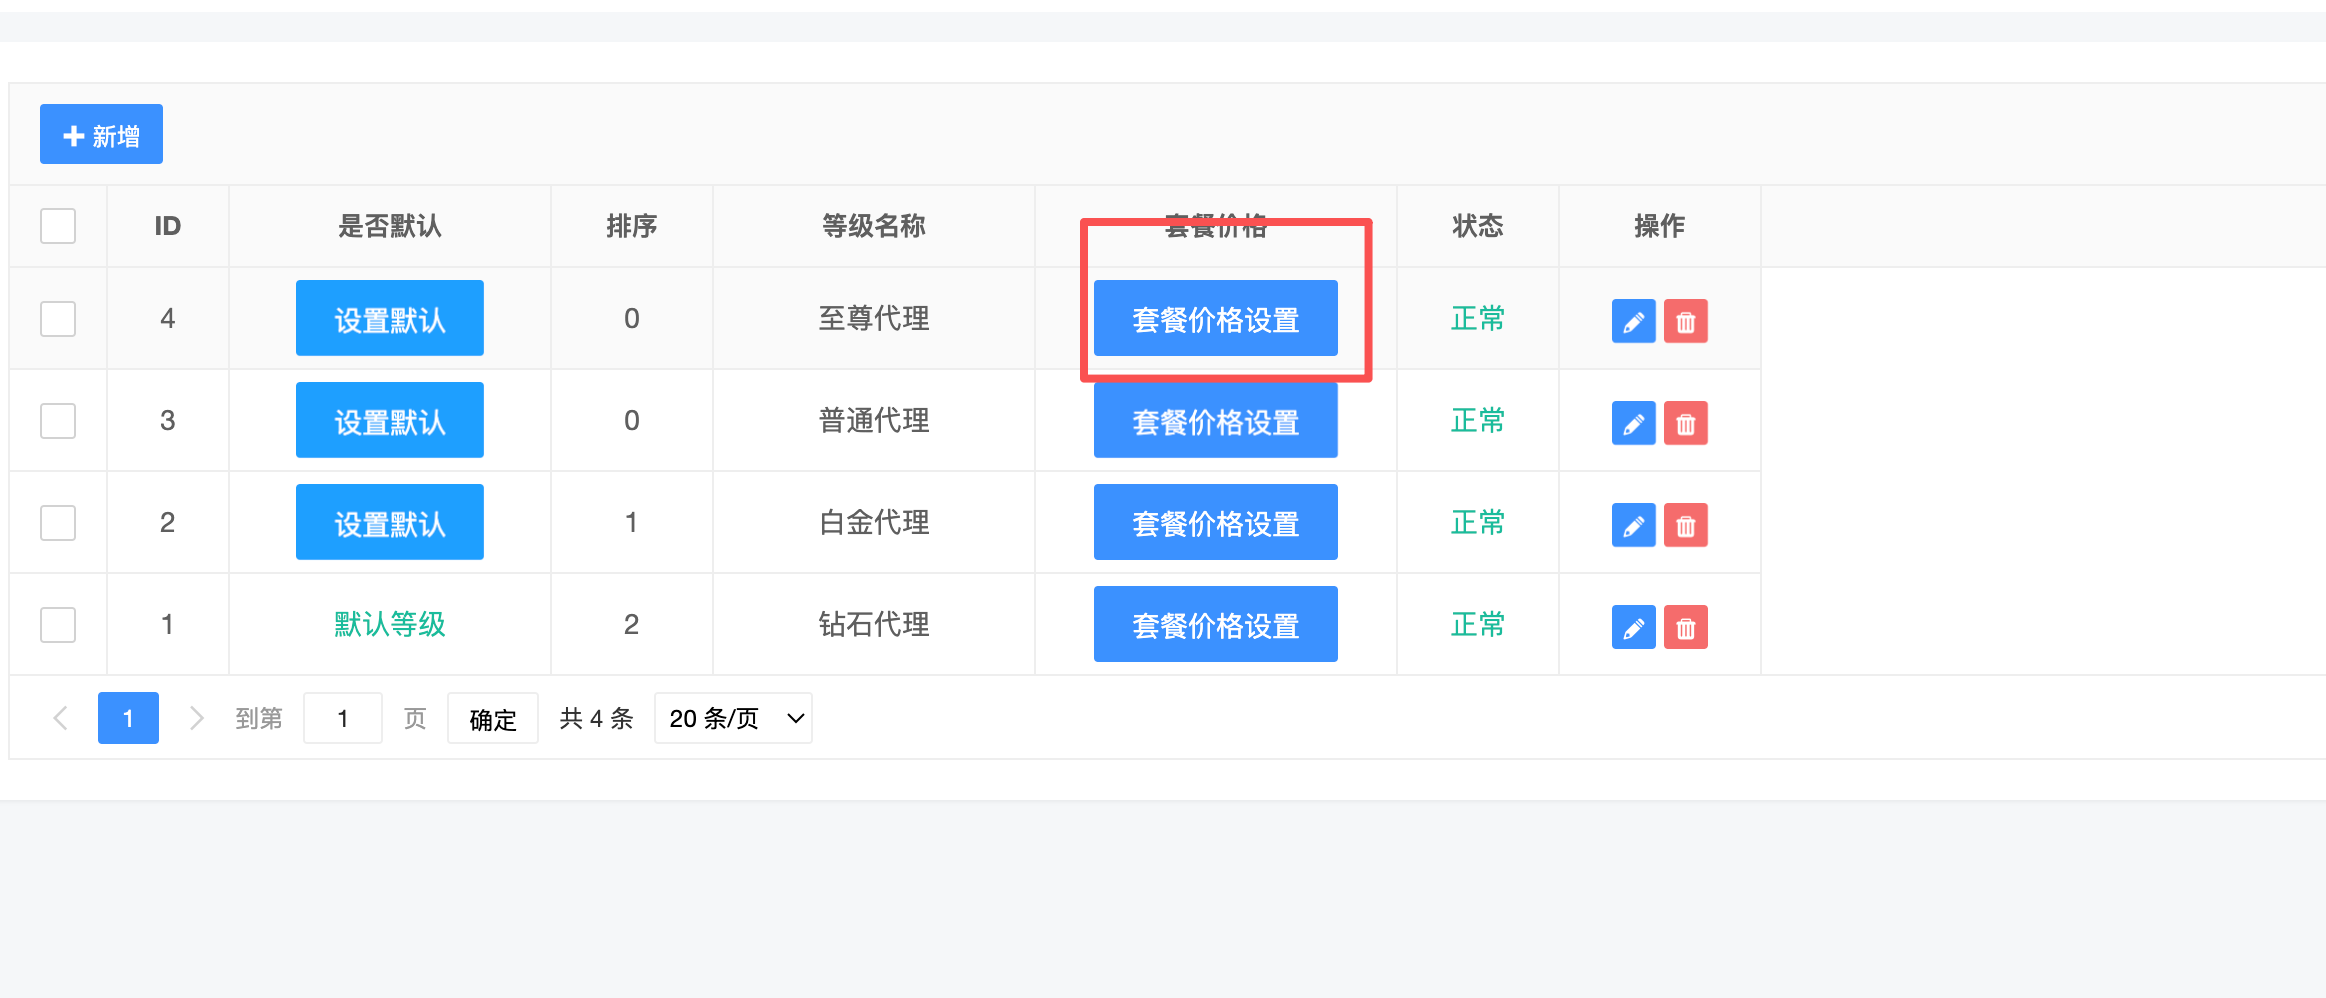The image size is (2326, 998).
Task: Select the checkbox for row ID 2
Action: click(58, 523)
